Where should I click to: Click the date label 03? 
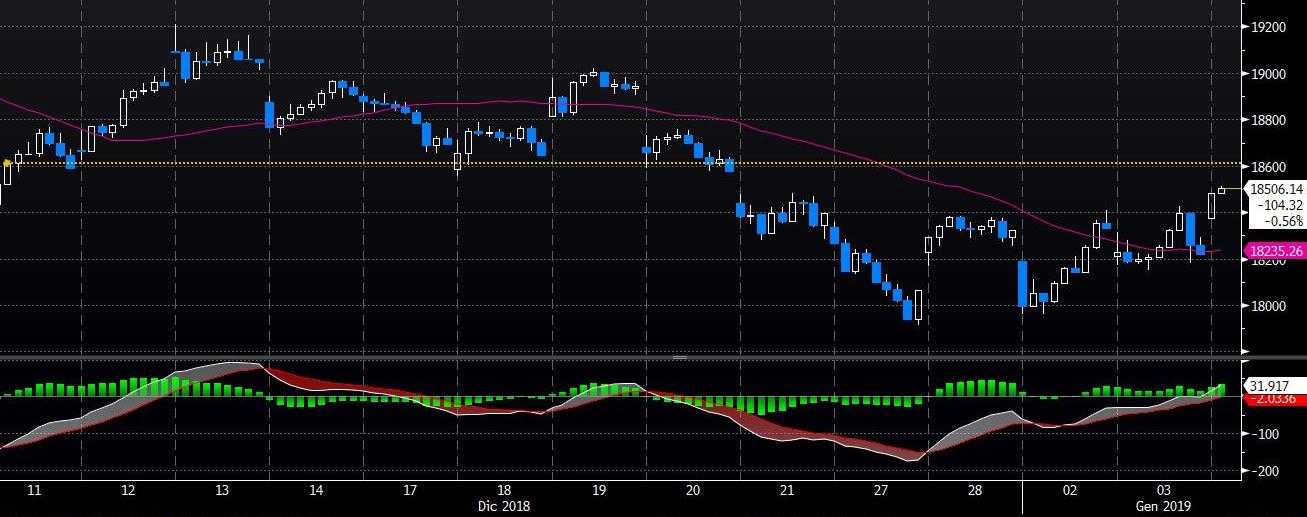1165,491
